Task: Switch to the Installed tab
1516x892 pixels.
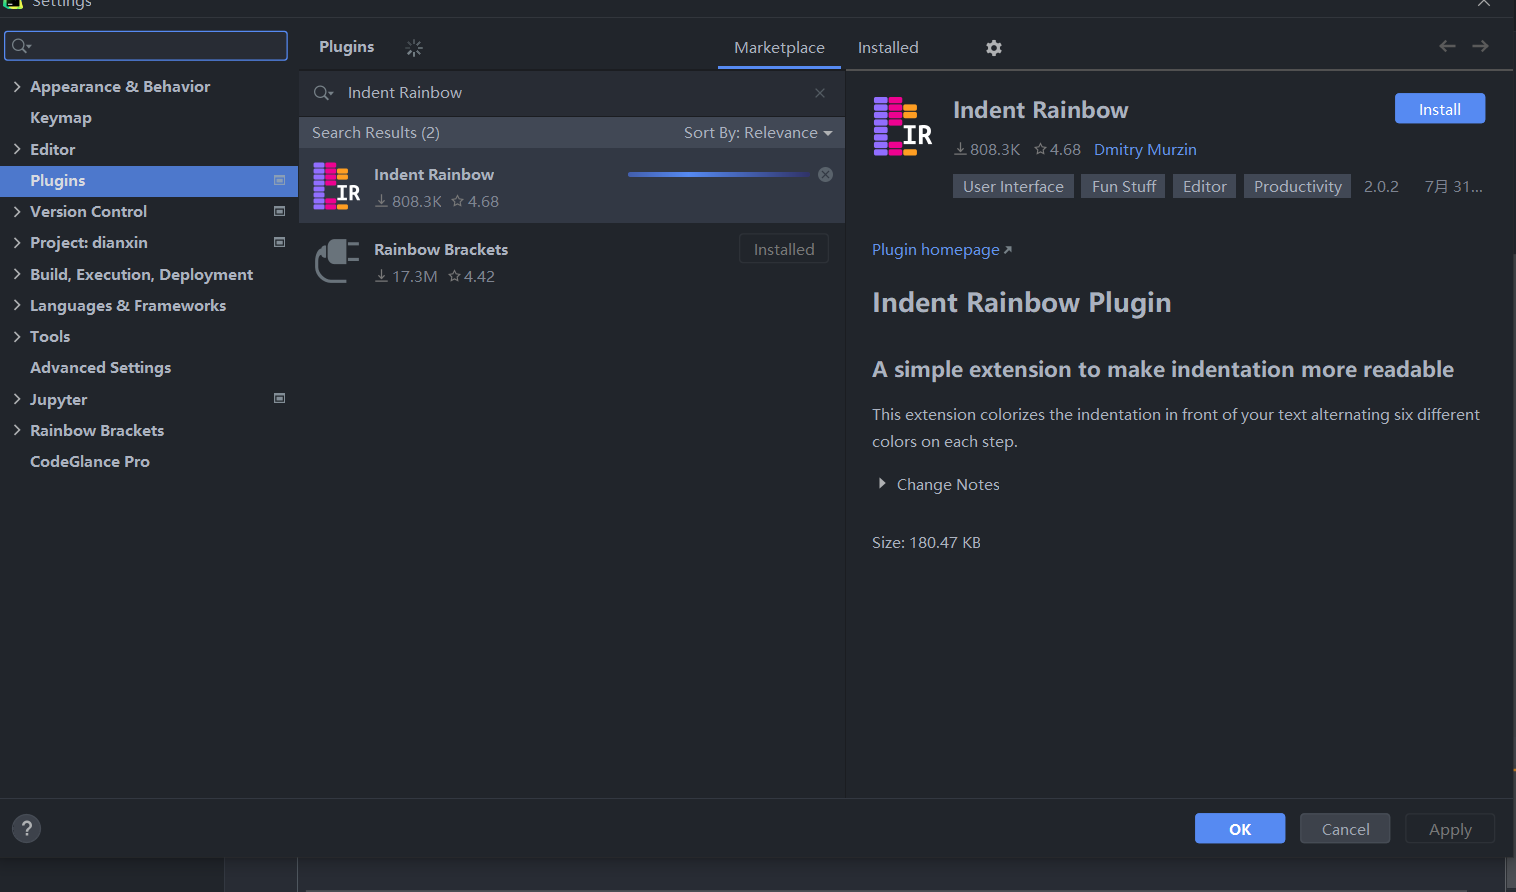Action: 888,48
